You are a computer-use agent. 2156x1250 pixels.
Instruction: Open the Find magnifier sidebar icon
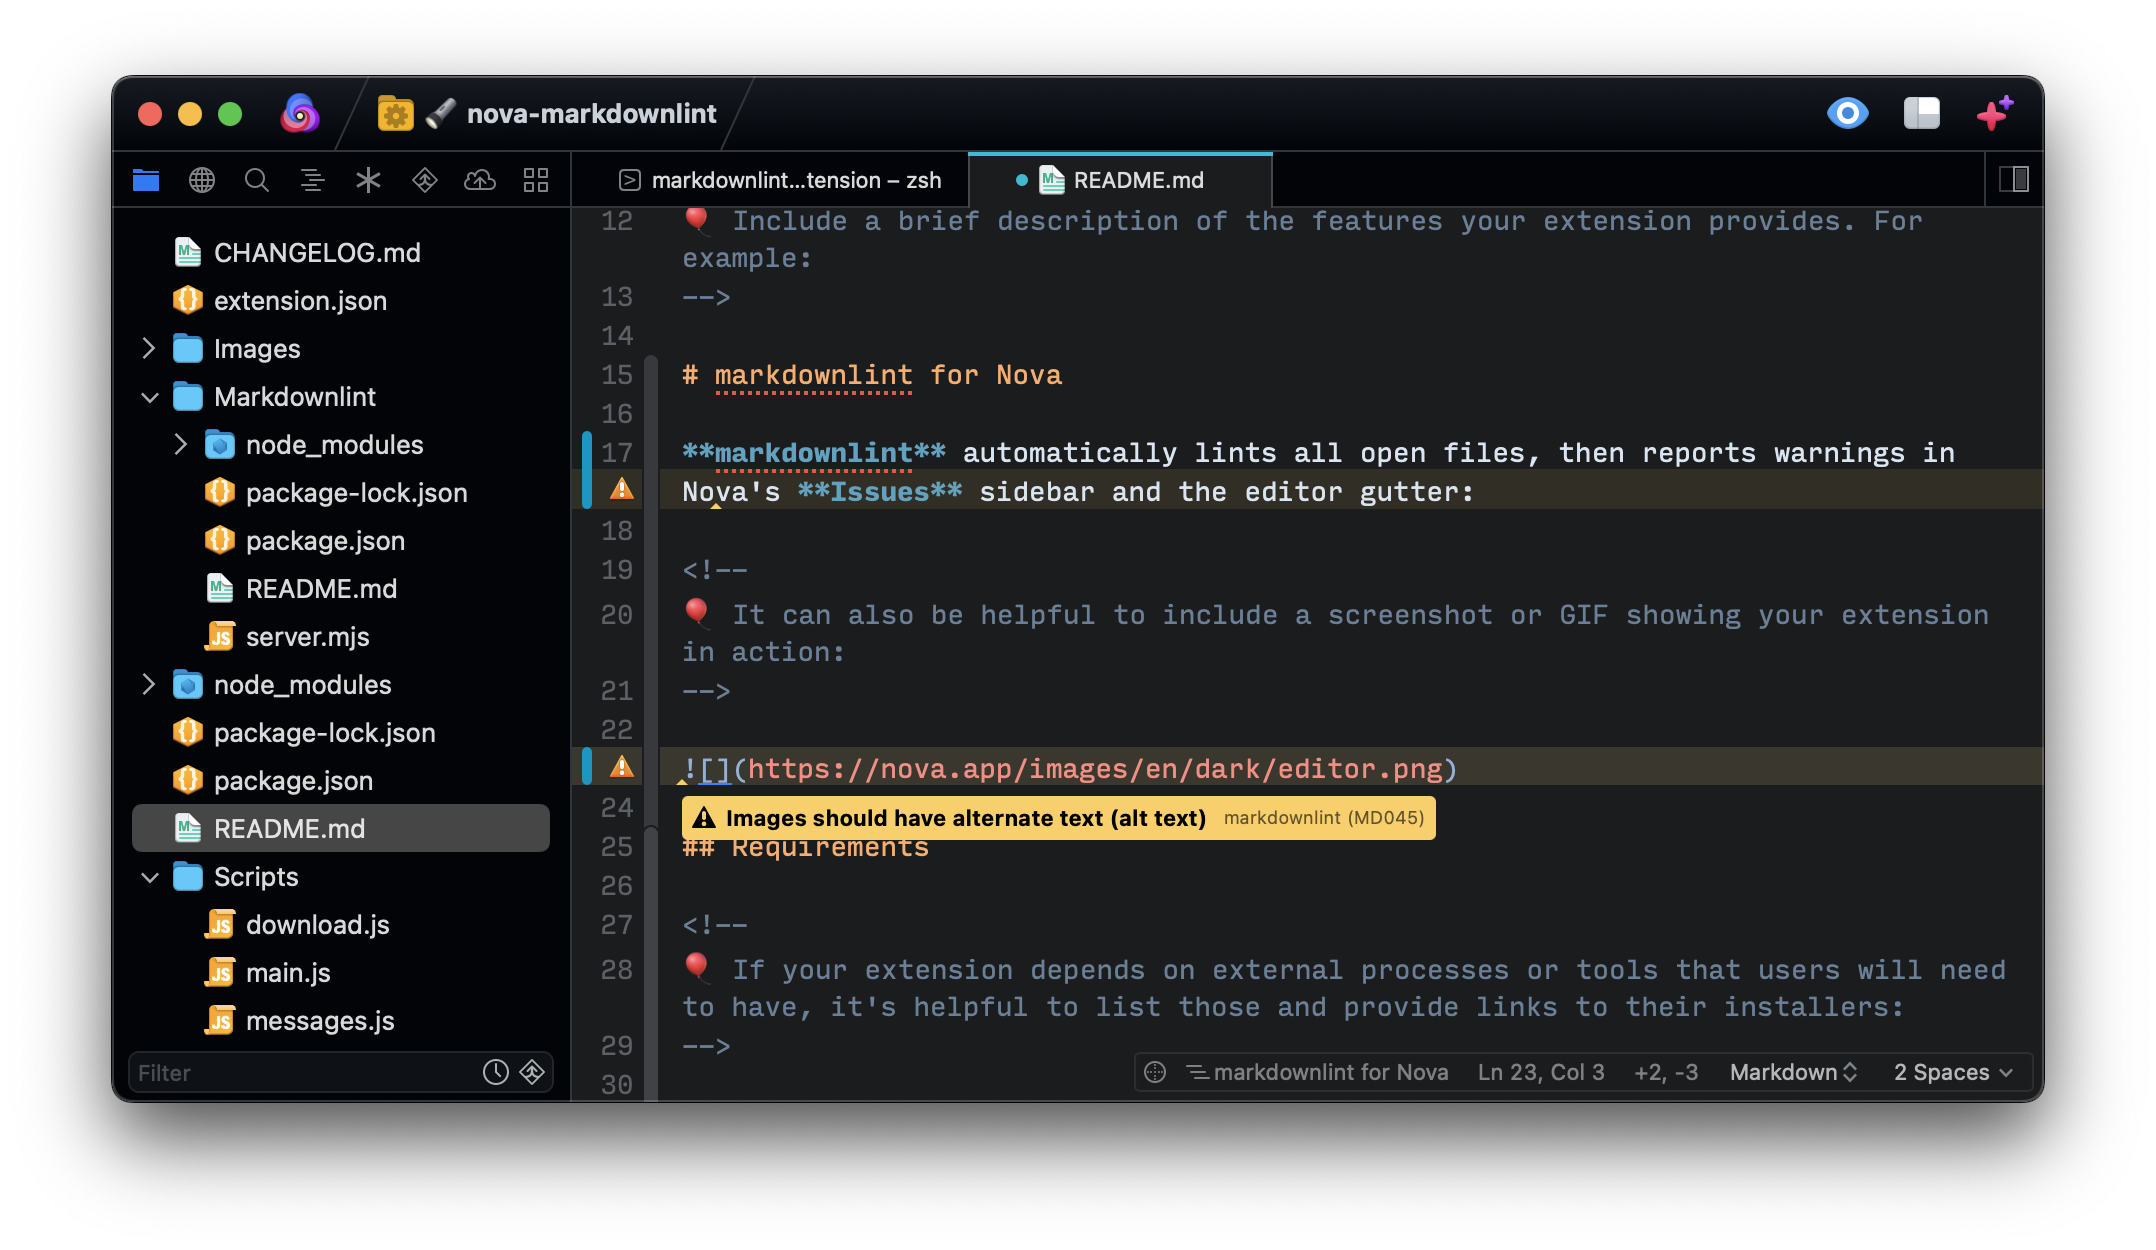click(257, 180)
